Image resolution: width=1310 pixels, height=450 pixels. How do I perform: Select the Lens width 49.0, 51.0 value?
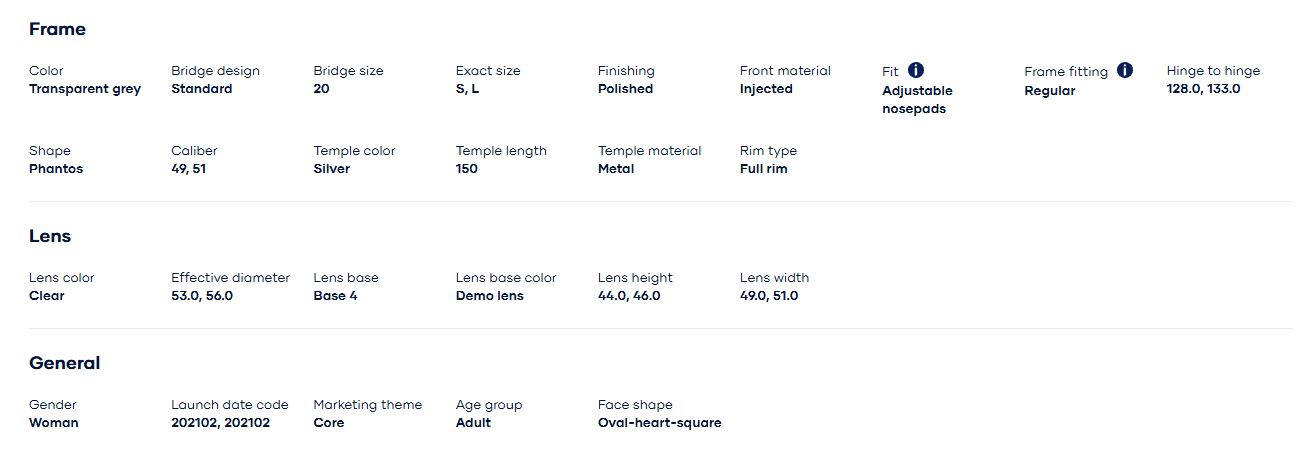(768, 296)
